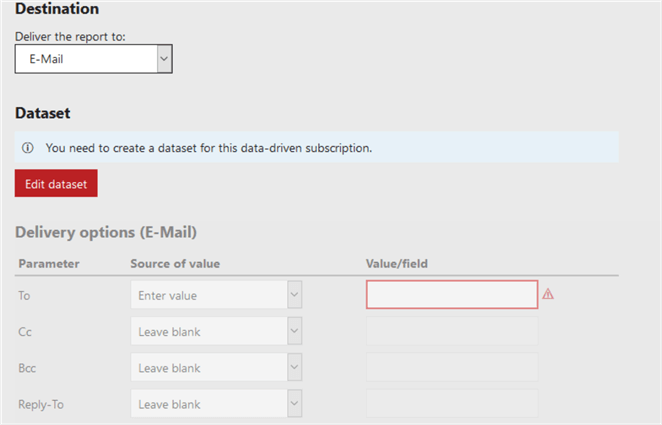Click the Delivery options (E-Mail) heading
Screen dimensions: 662x425
click(x=106, y=233)
